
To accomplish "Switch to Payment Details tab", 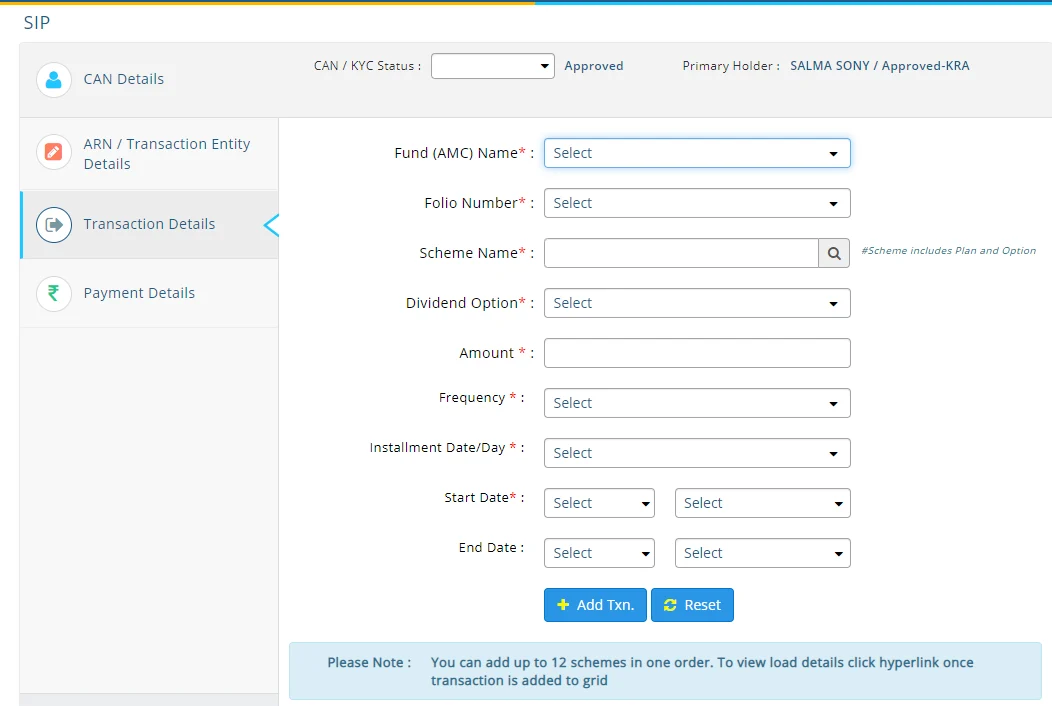I will (x=139, y=293).
